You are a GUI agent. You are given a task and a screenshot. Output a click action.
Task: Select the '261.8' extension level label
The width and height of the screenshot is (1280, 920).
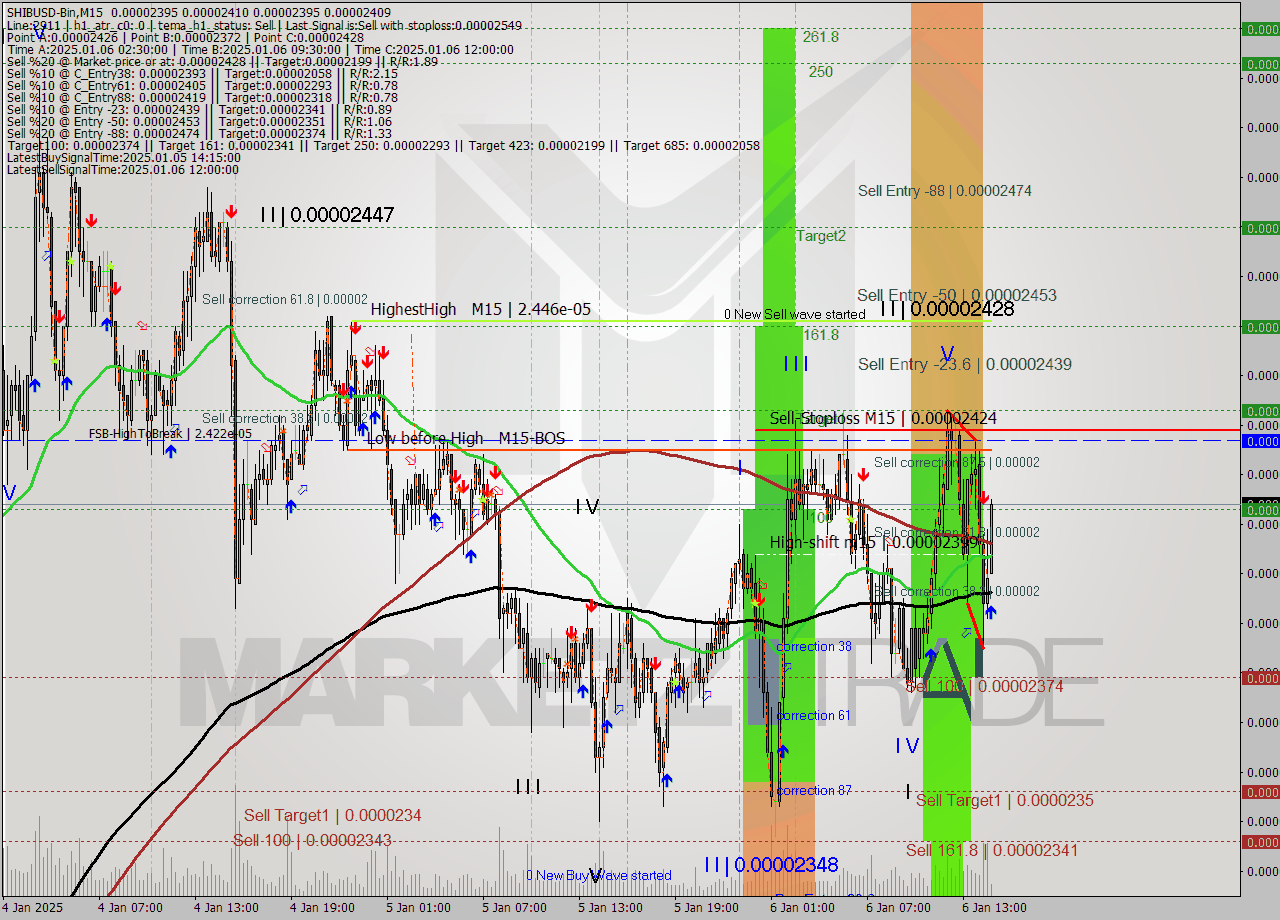[x=820, y=37]
